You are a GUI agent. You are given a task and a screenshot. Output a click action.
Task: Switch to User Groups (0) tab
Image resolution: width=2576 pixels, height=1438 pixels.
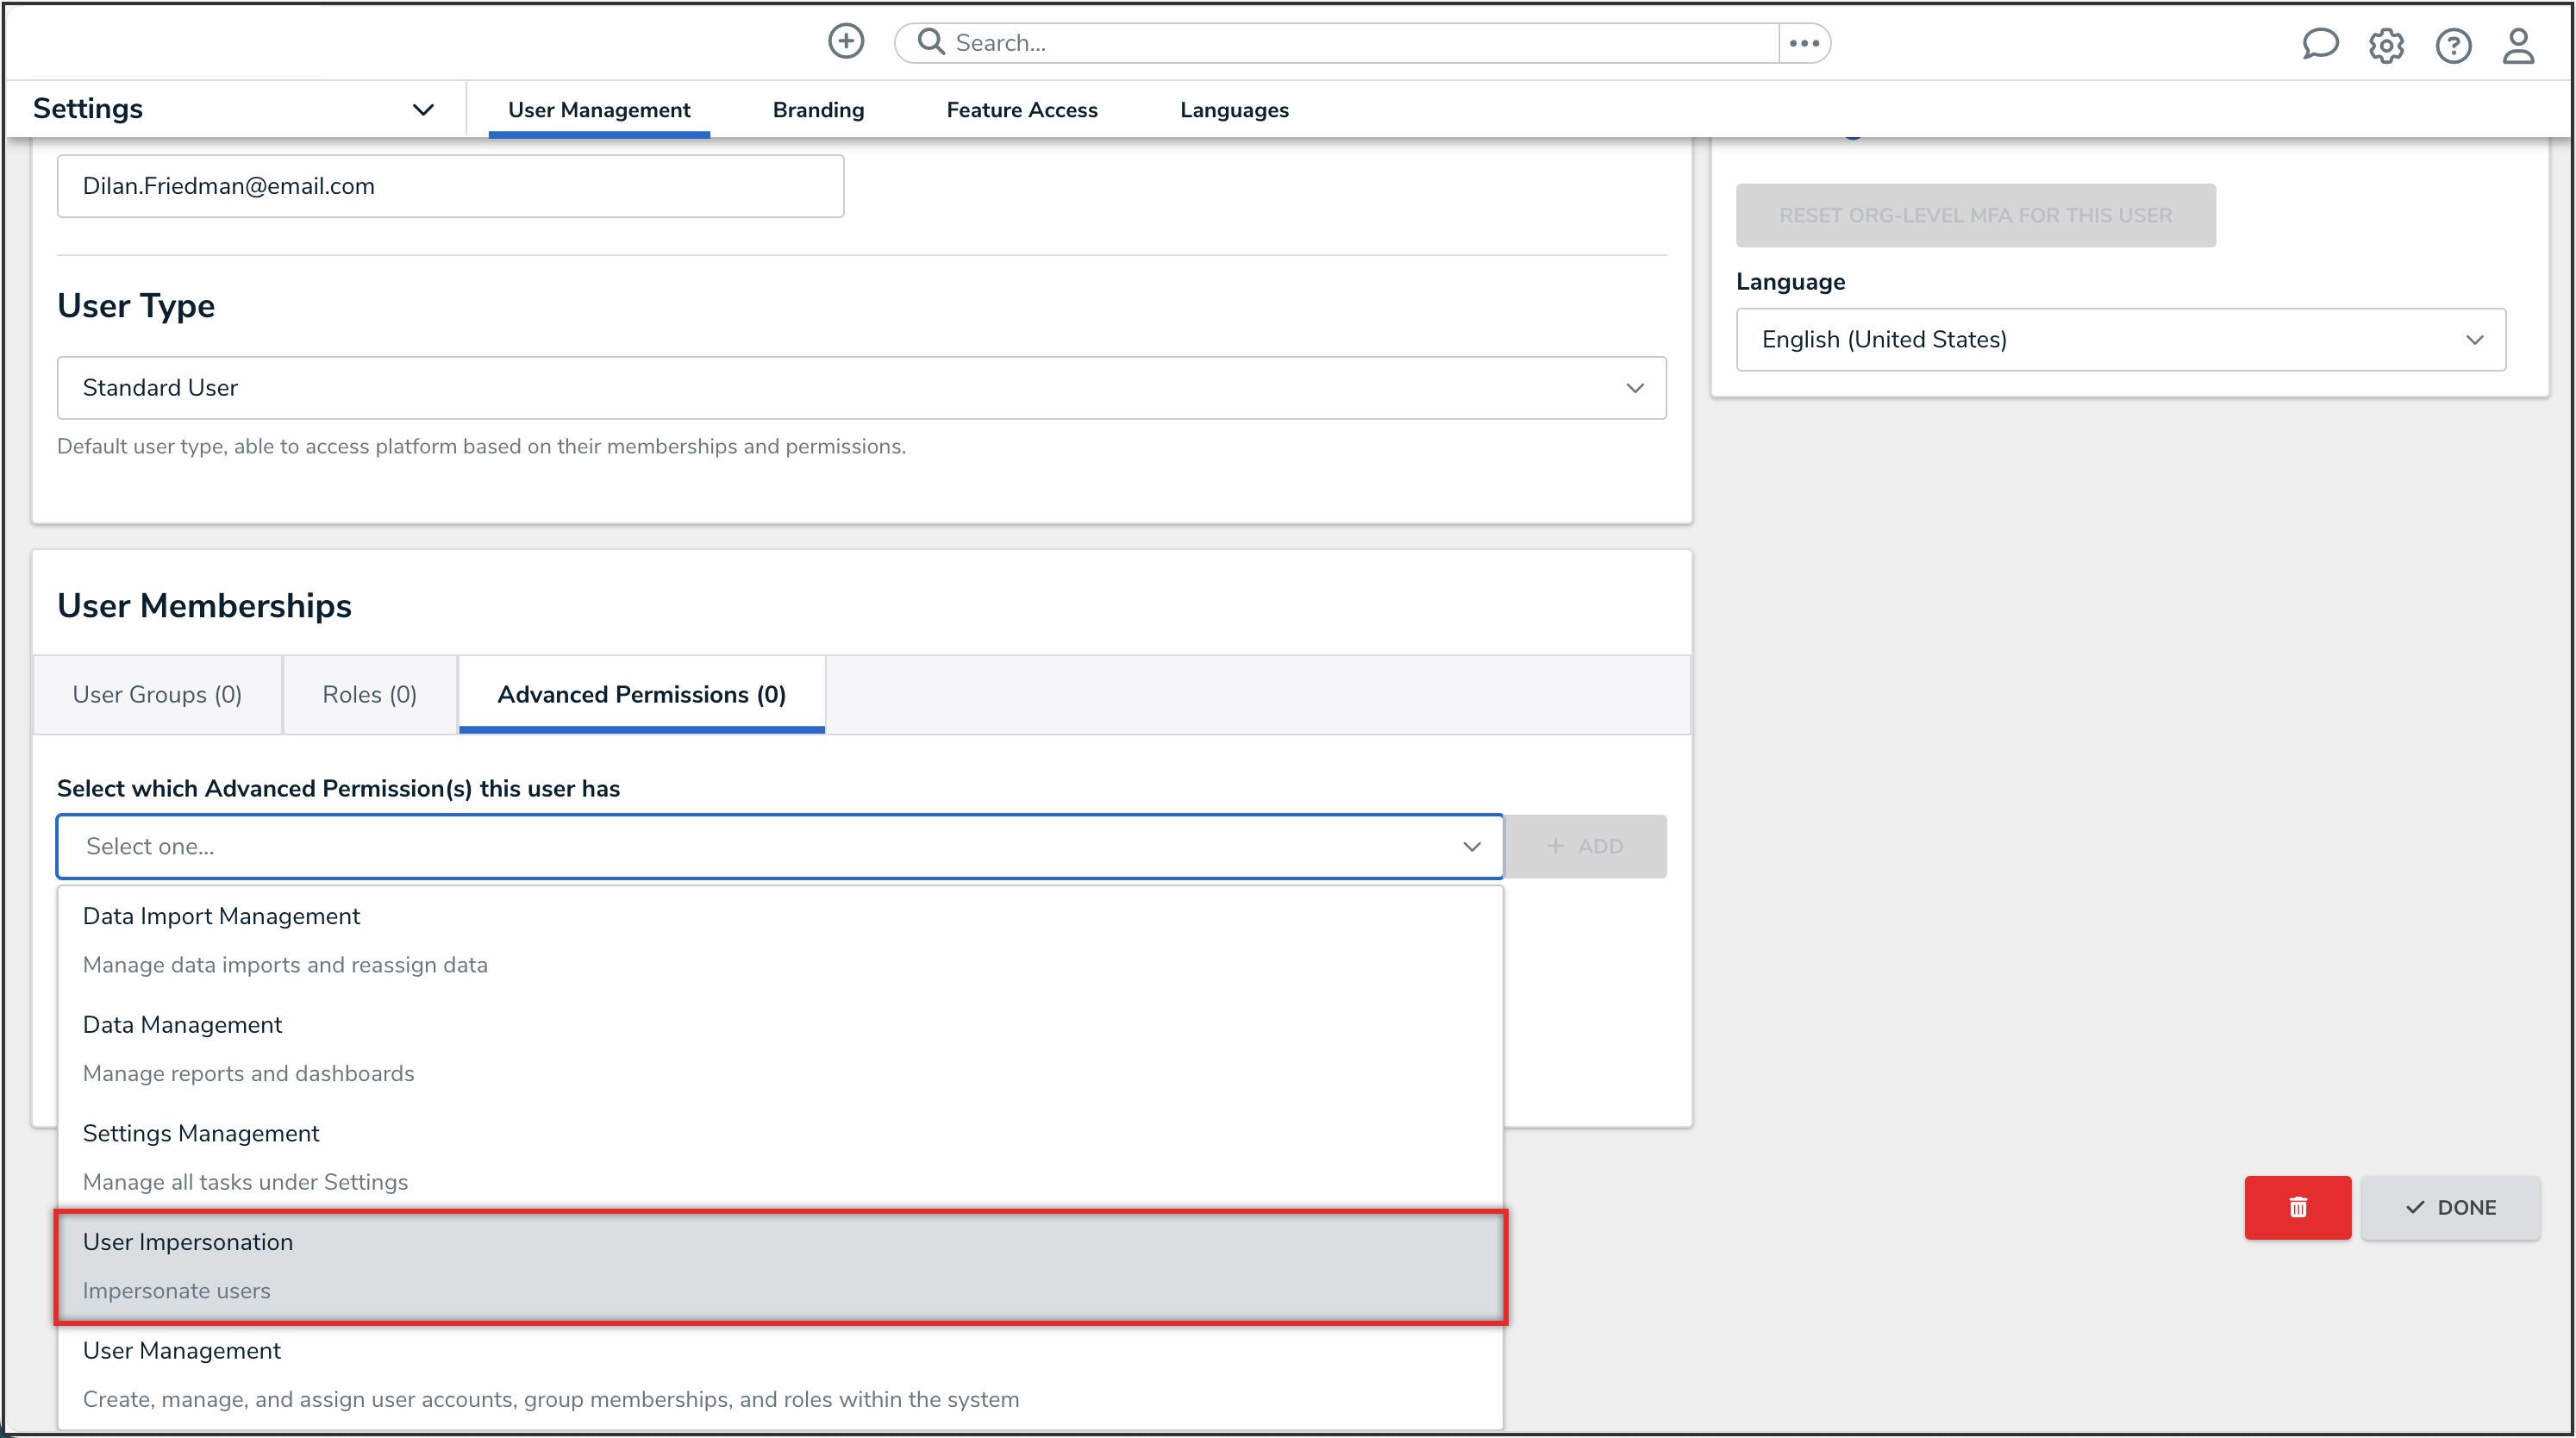tap(157, 694)
